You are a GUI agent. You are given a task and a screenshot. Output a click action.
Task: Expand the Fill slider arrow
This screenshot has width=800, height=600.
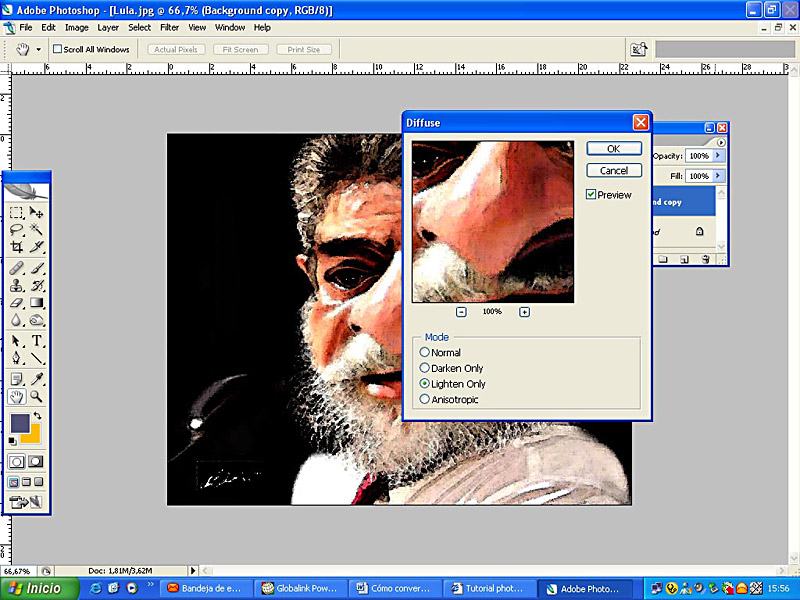pos(718,176)
